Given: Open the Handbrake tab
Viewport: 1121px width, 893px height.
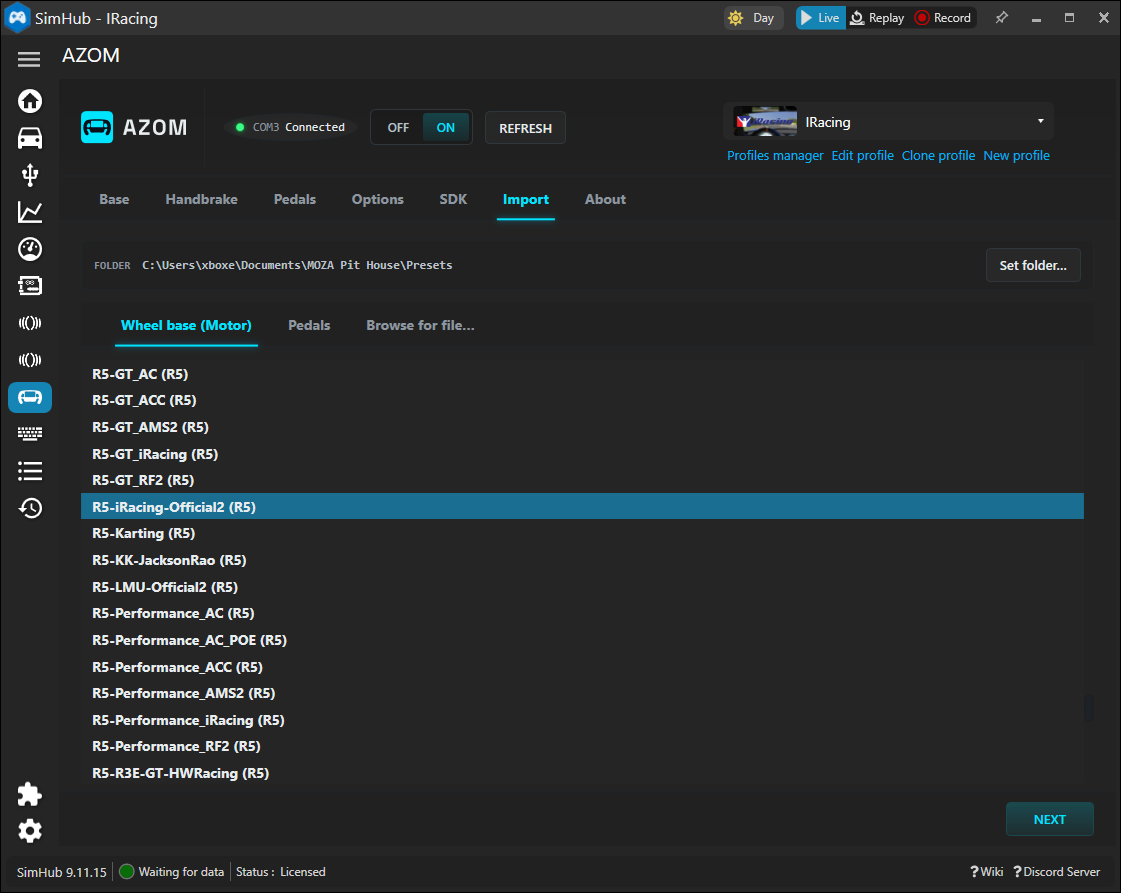Looking at the screenshot, I should [x=202, y=199].
